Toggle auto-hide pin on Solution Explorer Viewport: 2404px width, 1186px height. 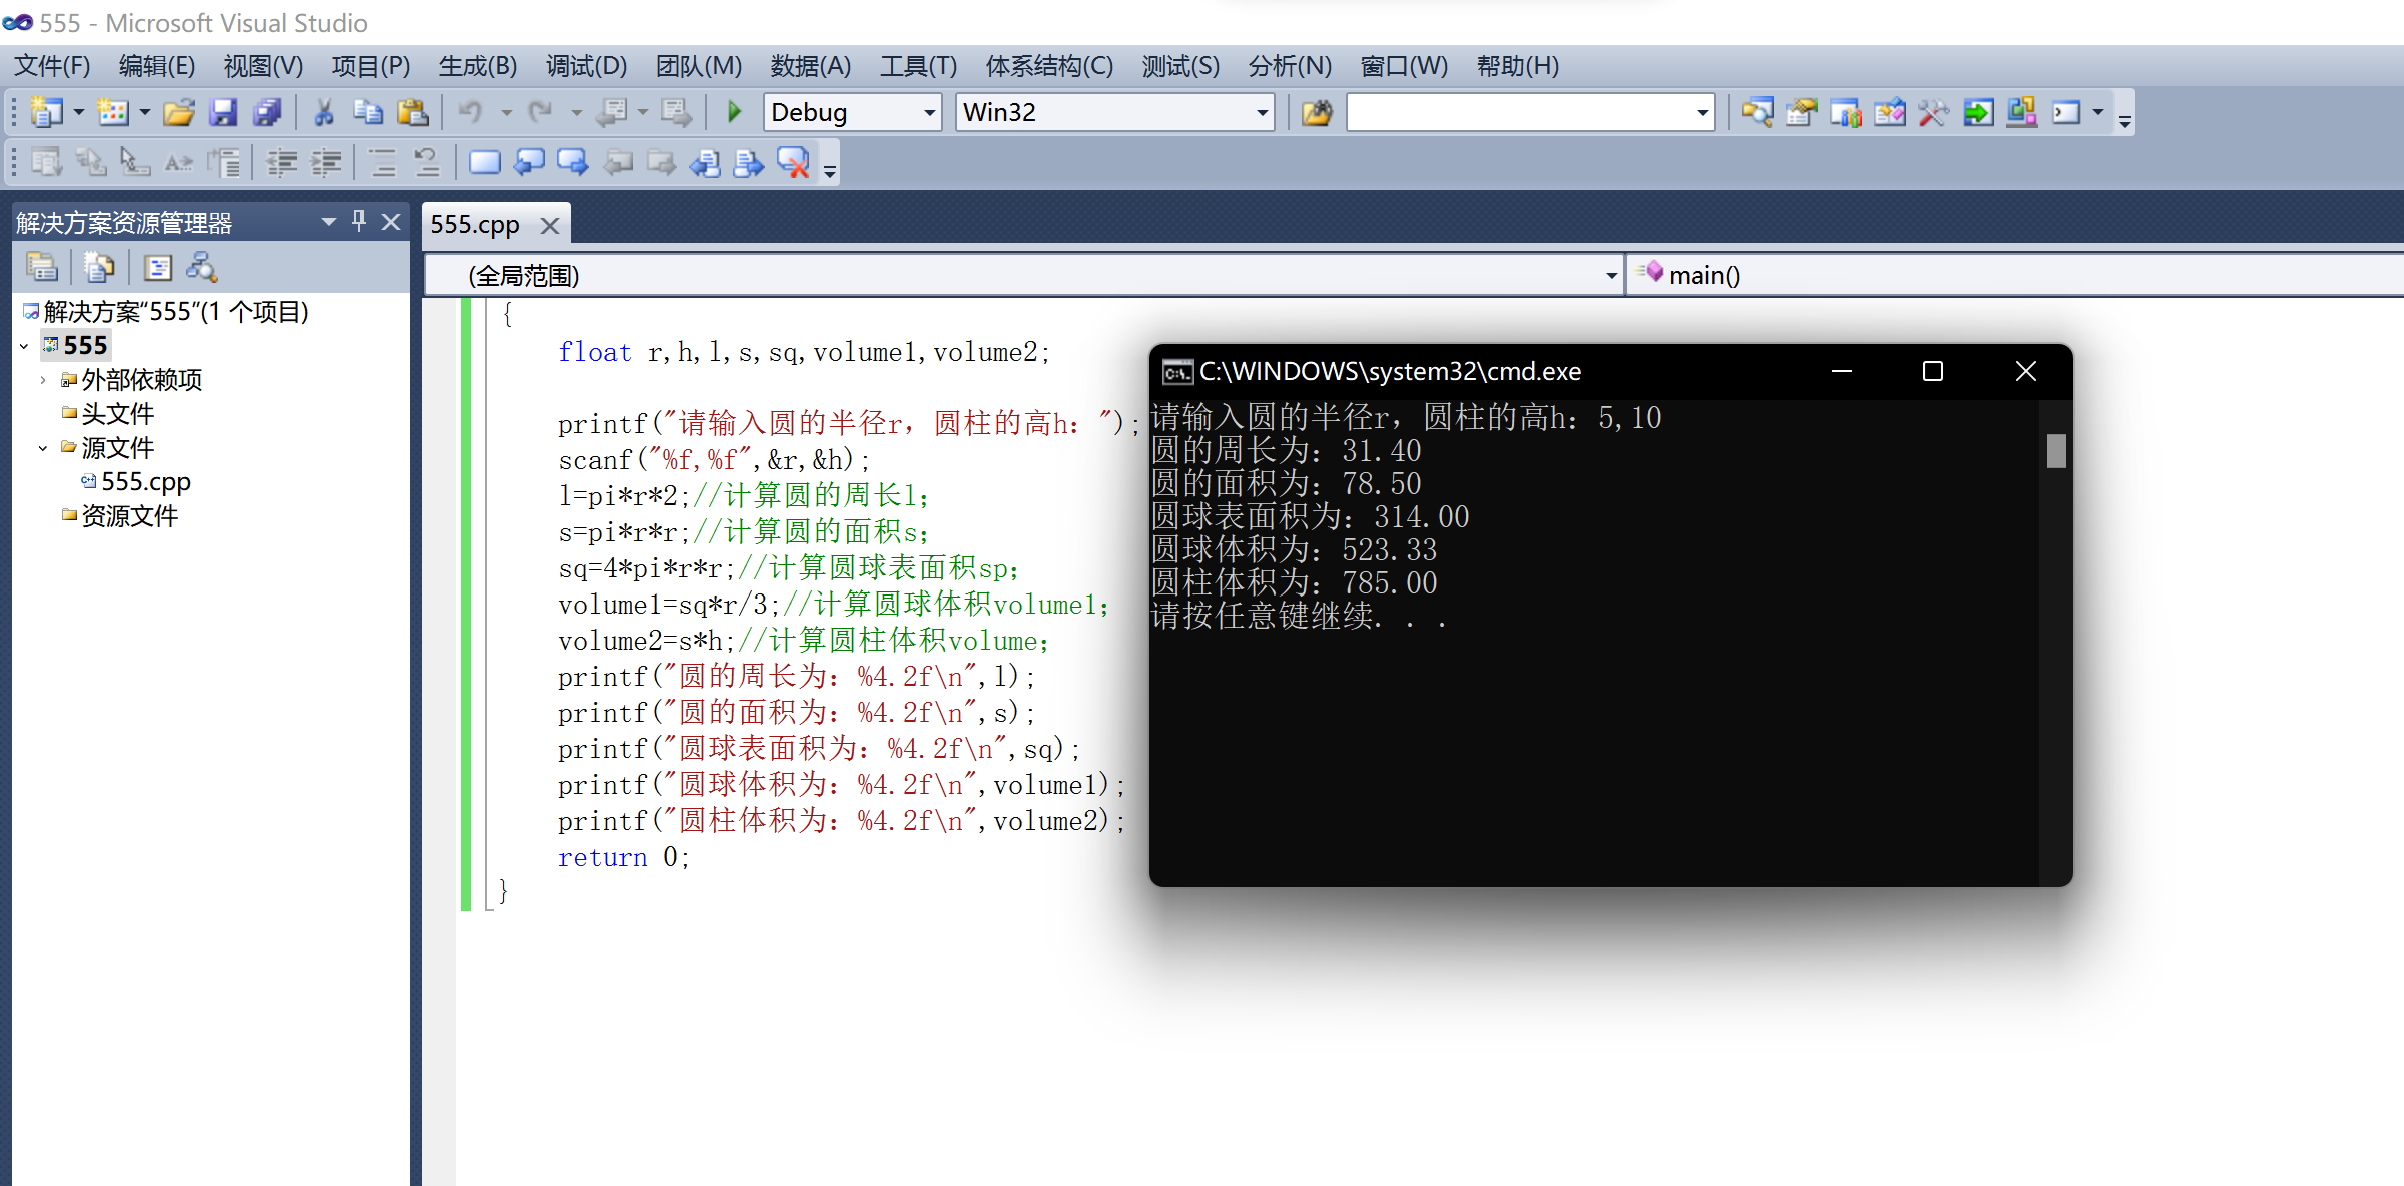pyautogui.click(x=359, y=221)
